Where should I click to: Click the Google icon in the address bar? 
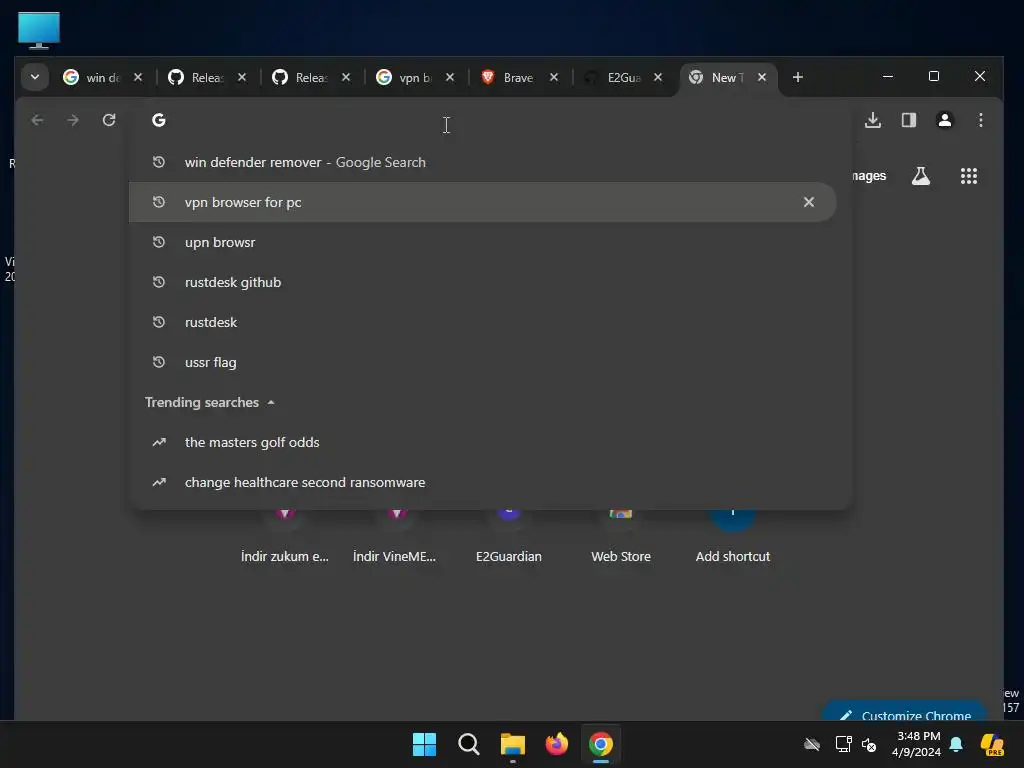pos(159,120)
